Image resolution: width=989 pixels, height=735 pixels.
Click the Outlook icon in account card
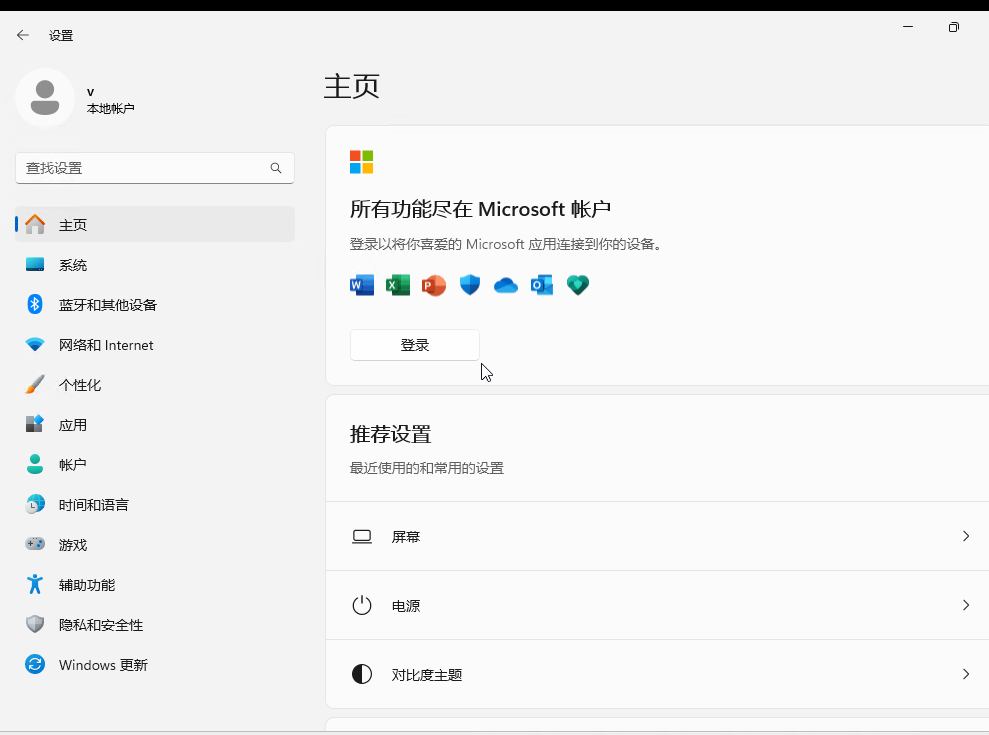click(542, 286)
